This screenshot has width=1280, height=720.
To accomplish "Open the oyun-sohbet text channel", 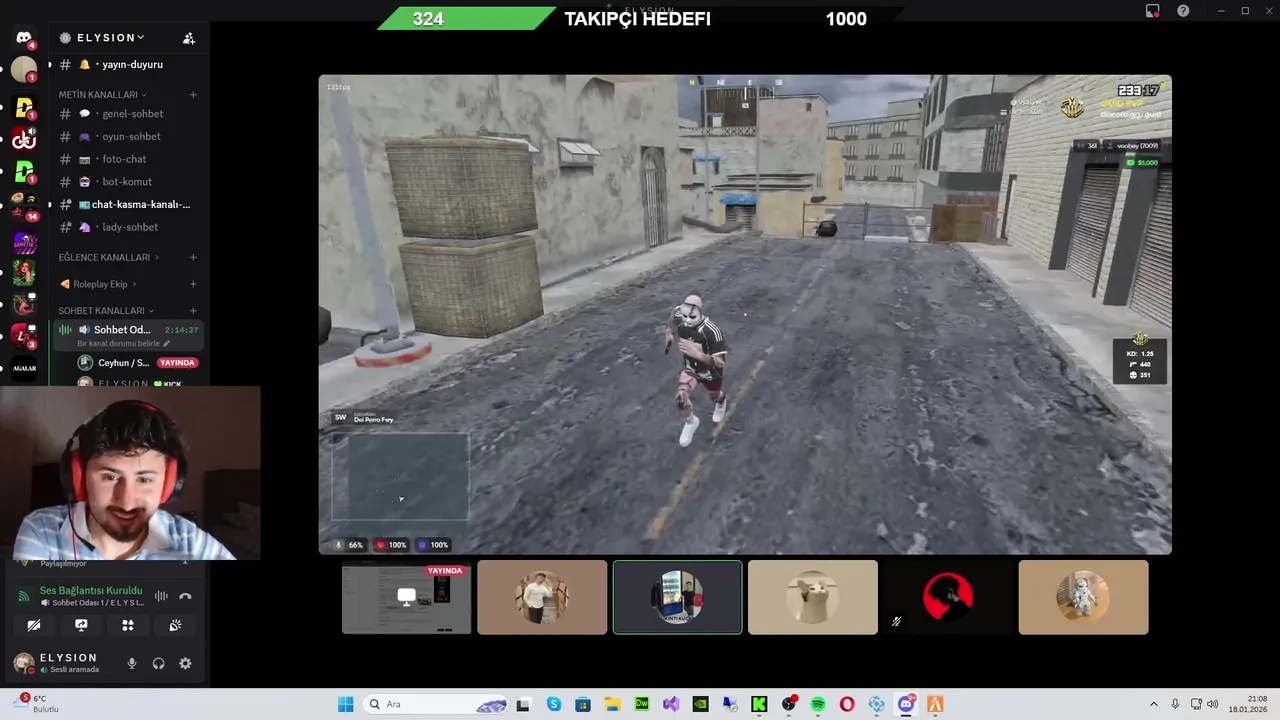I will (x=128, y=136).
